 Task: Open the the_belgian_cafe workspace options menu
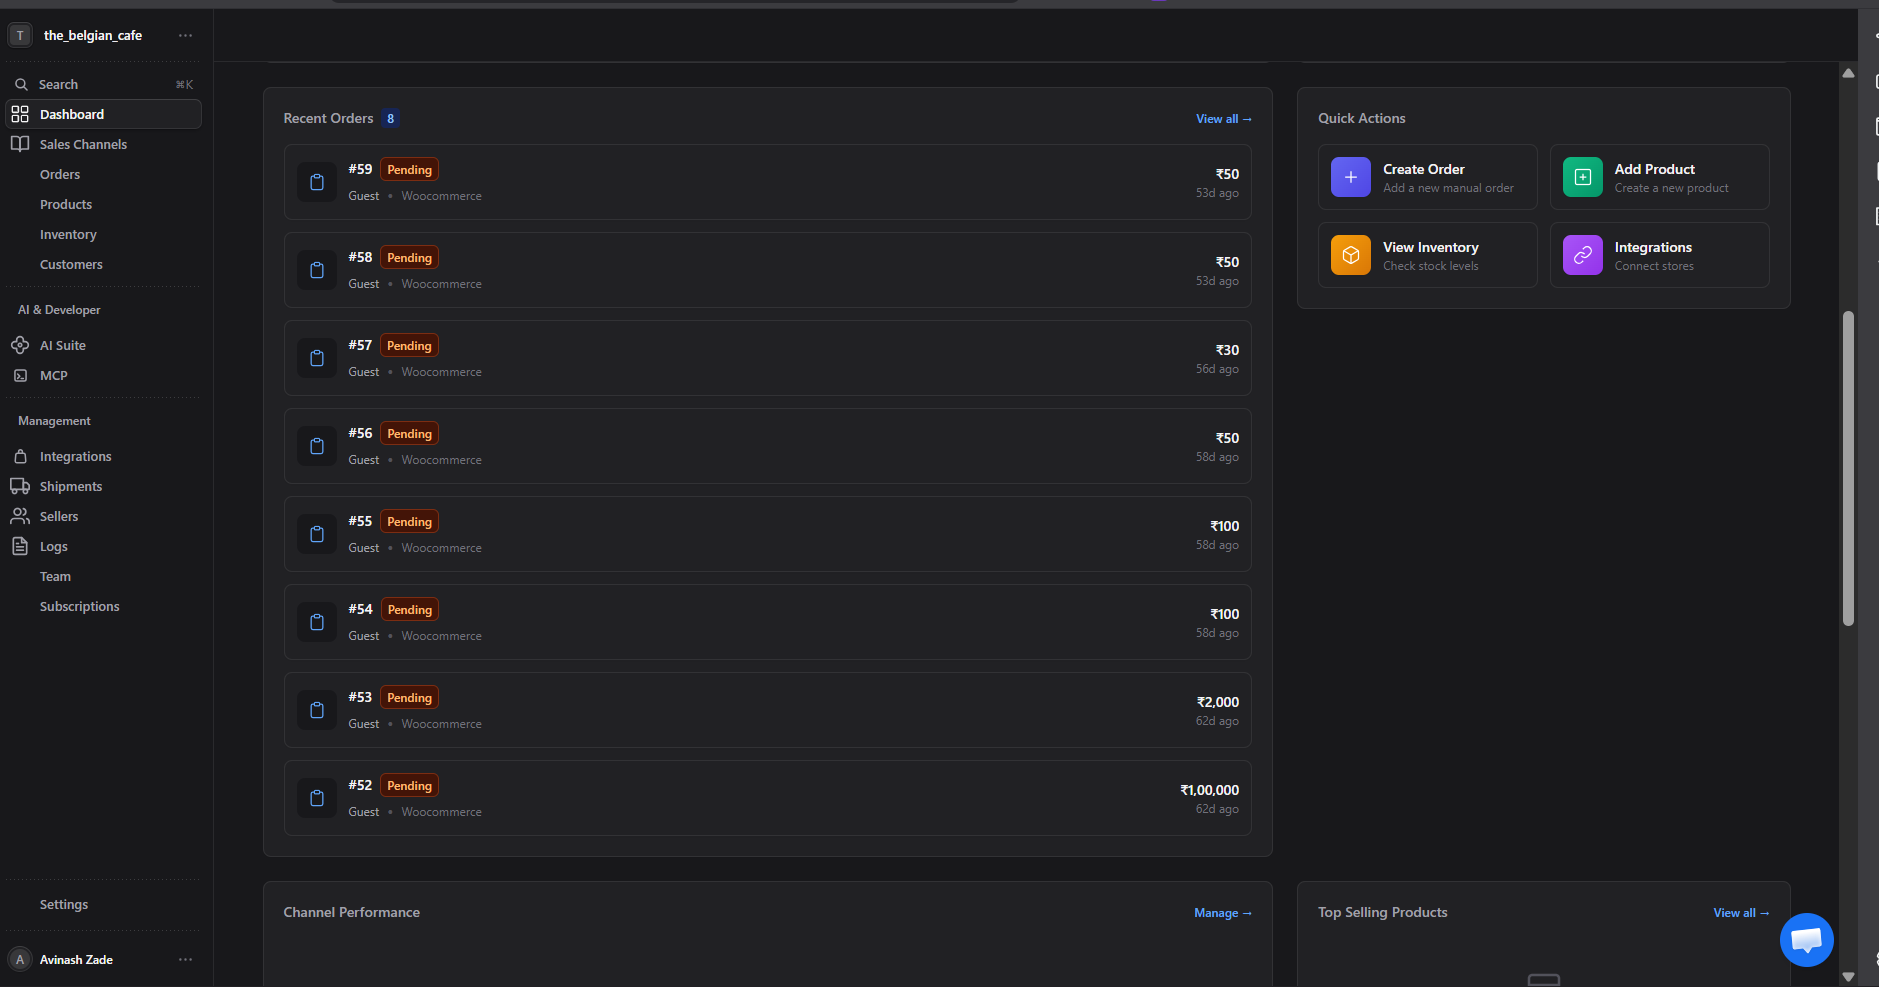[x=185, y=35]
